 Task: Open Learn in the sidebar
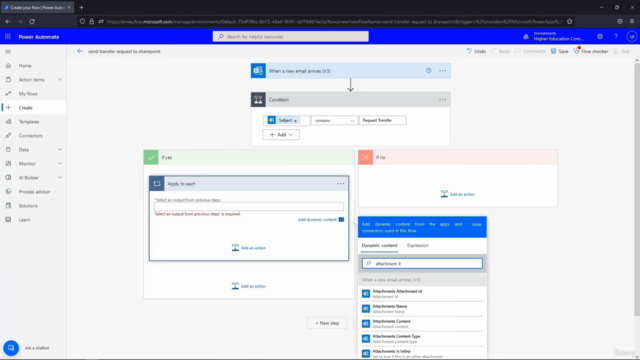[24, 220]
